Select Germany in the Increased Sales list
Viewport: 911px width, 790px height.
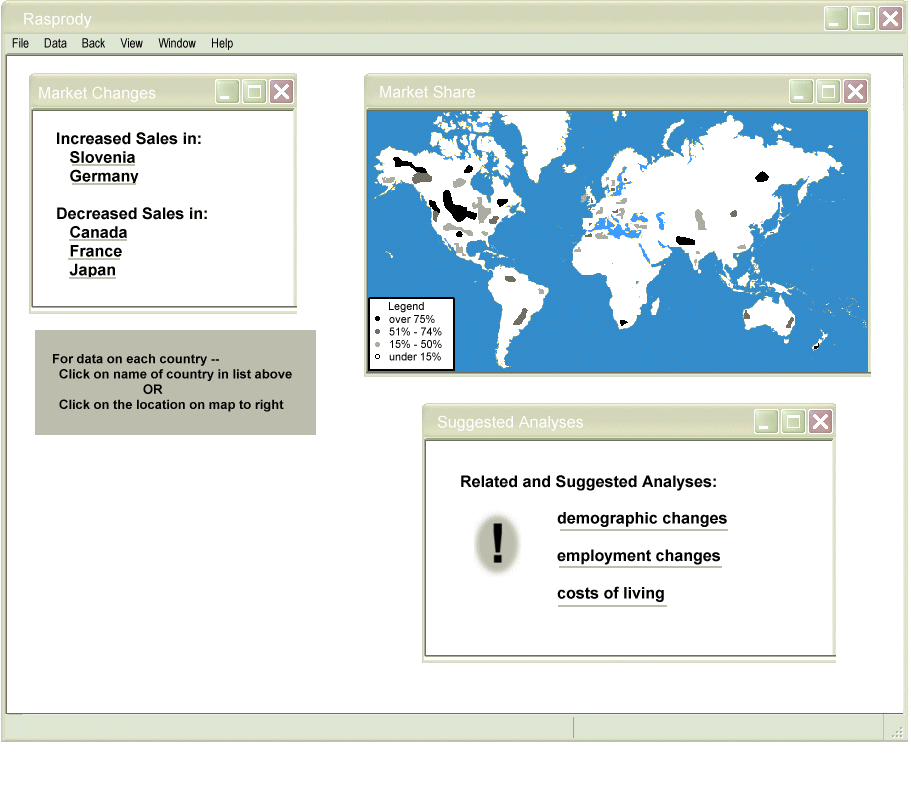(104, 177)
